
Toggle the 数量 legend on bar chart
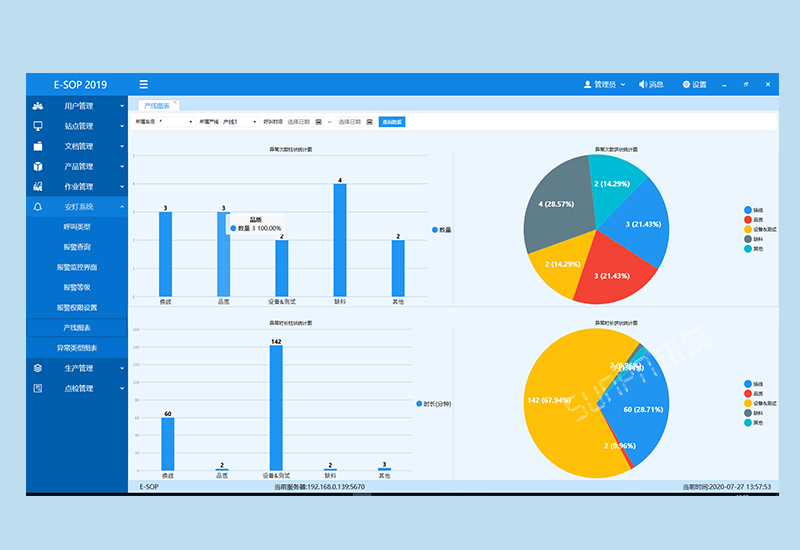pos(442,229)
